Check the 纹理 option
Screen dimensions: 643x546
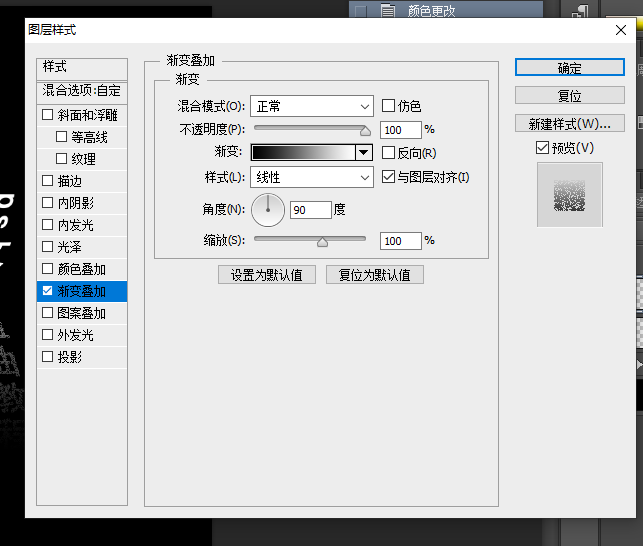tap(61, 158)
